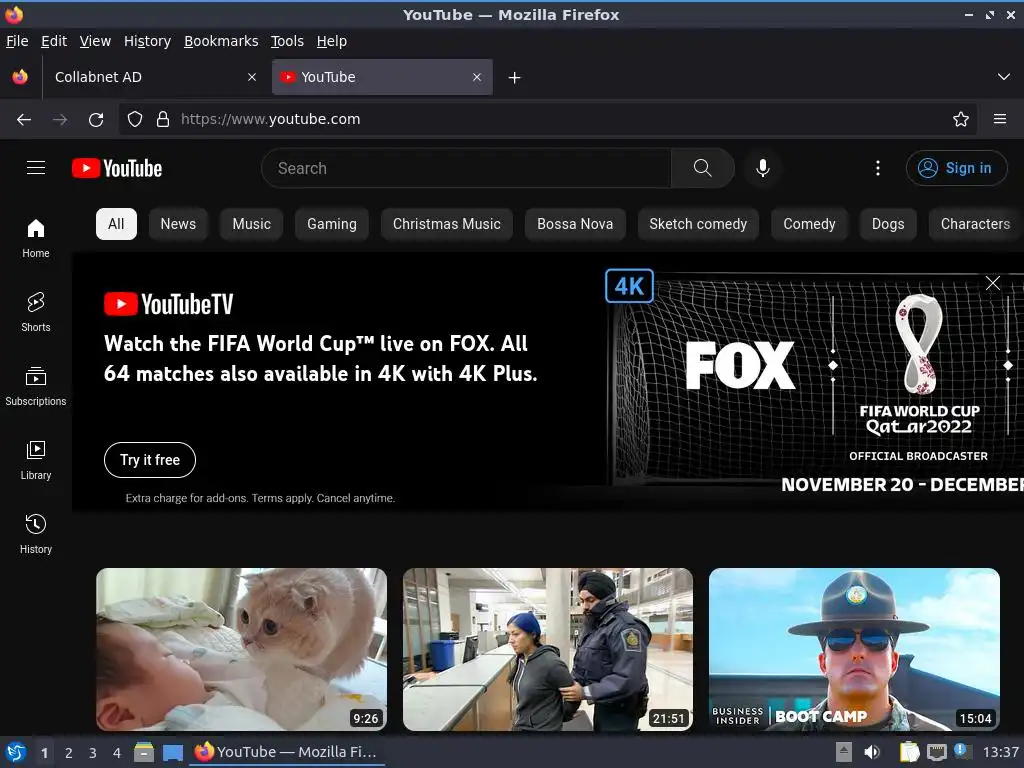This screenshot has height=768, width=1024.
Task: Select the Christmas Music chip
Action: coord(447,224)
